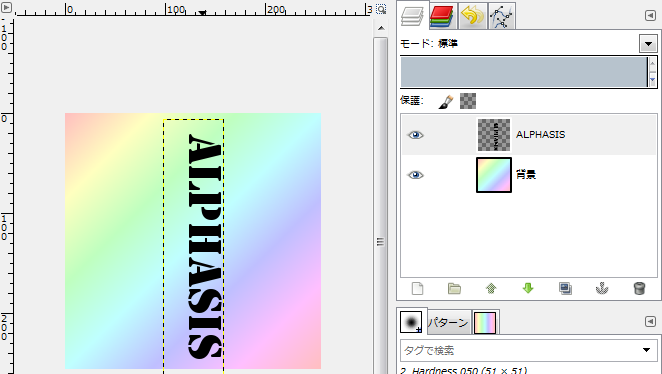This screenshot has width=662, height=374.
Task: Open the layer mode dropdown
Action: [648, 43]
